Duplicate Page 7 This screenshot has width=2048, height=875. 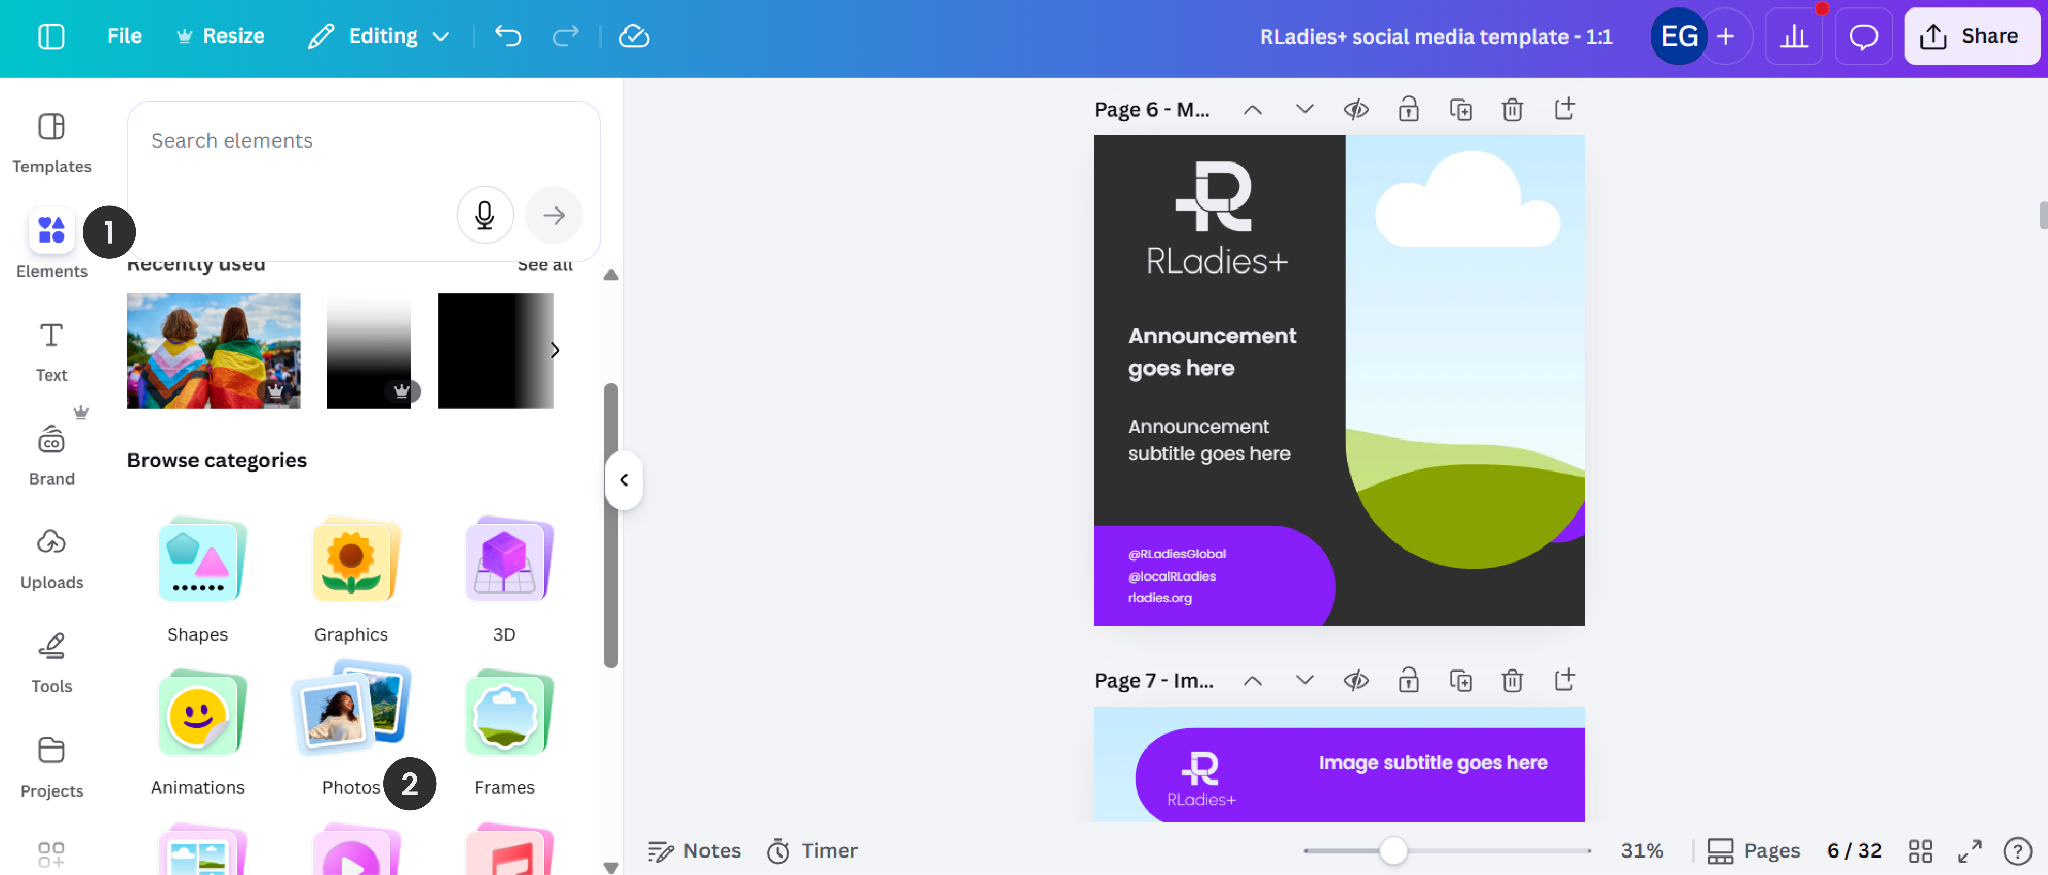click(x=1461, y=681)
